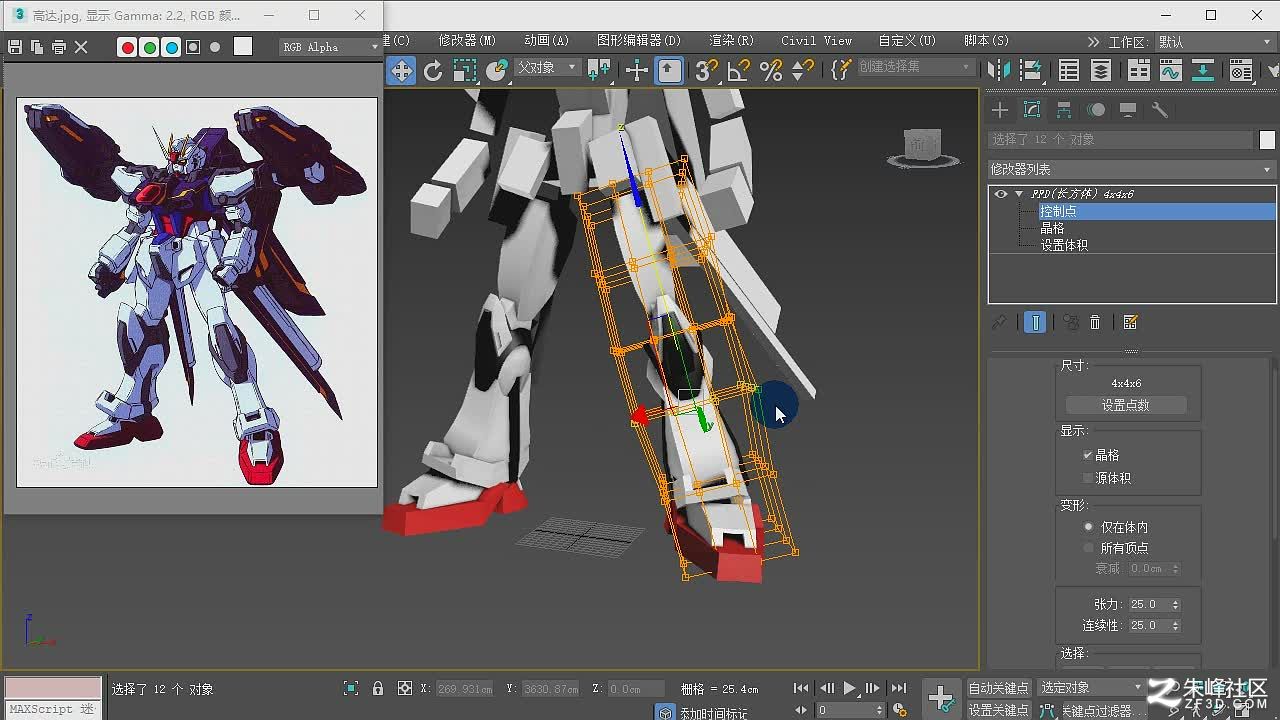Toggle alpha channel display
This screenshot has height=720, width=1280.
[x=193, y=47]
